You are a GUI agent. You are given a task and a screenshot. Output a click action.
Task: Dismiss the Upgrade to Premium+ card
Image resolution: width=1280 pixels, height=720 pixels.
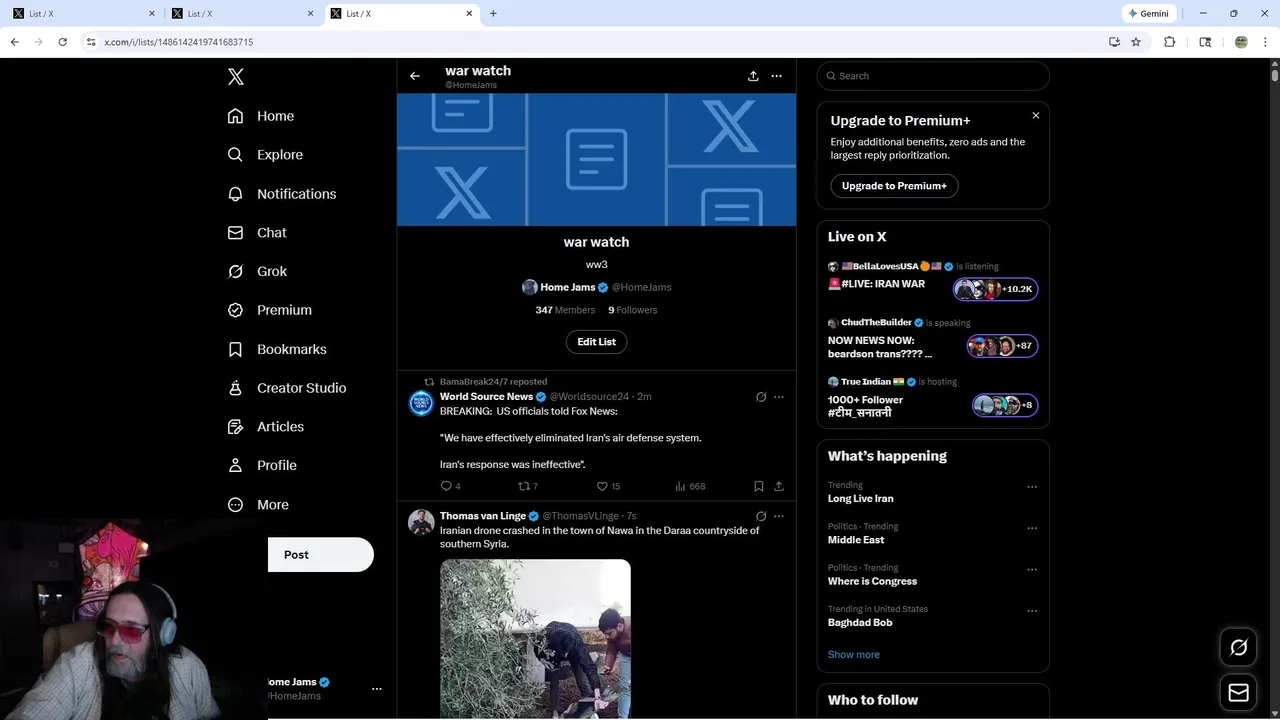coord(1036,116)
